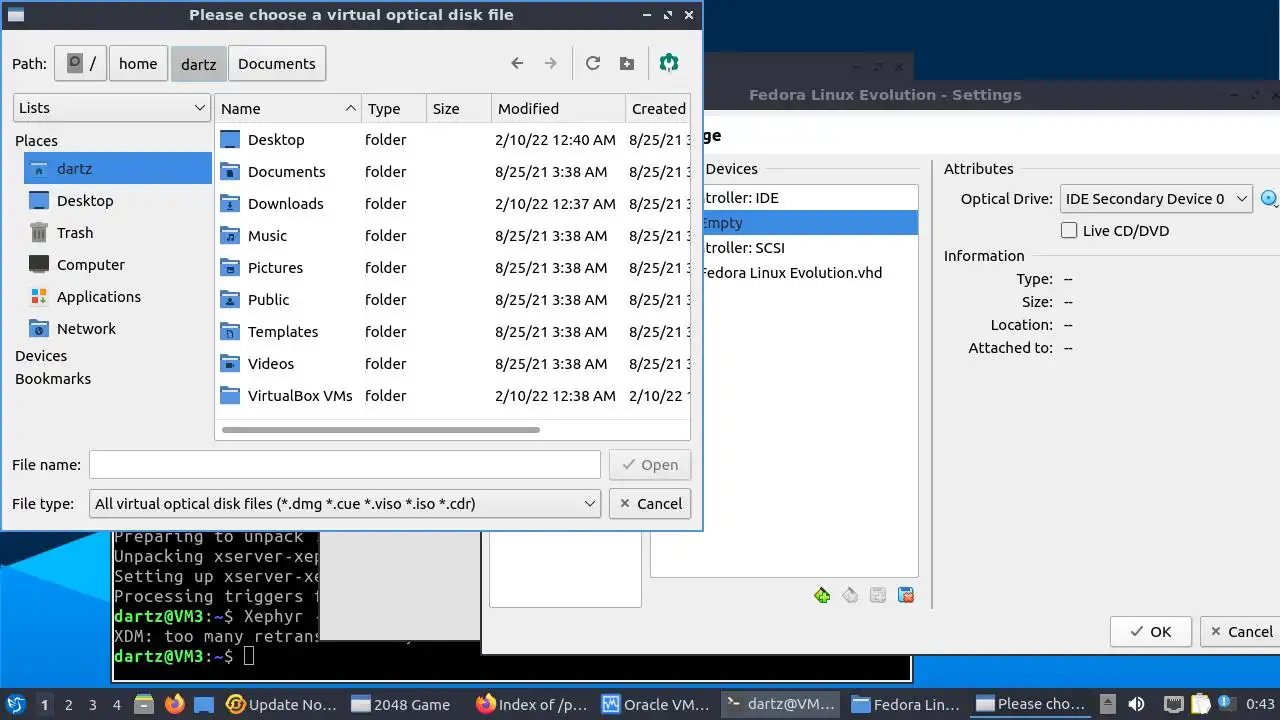The image size is (1280, 720).
Task: Switch to Oracle VM taskbar window
Action: (656, 704)
